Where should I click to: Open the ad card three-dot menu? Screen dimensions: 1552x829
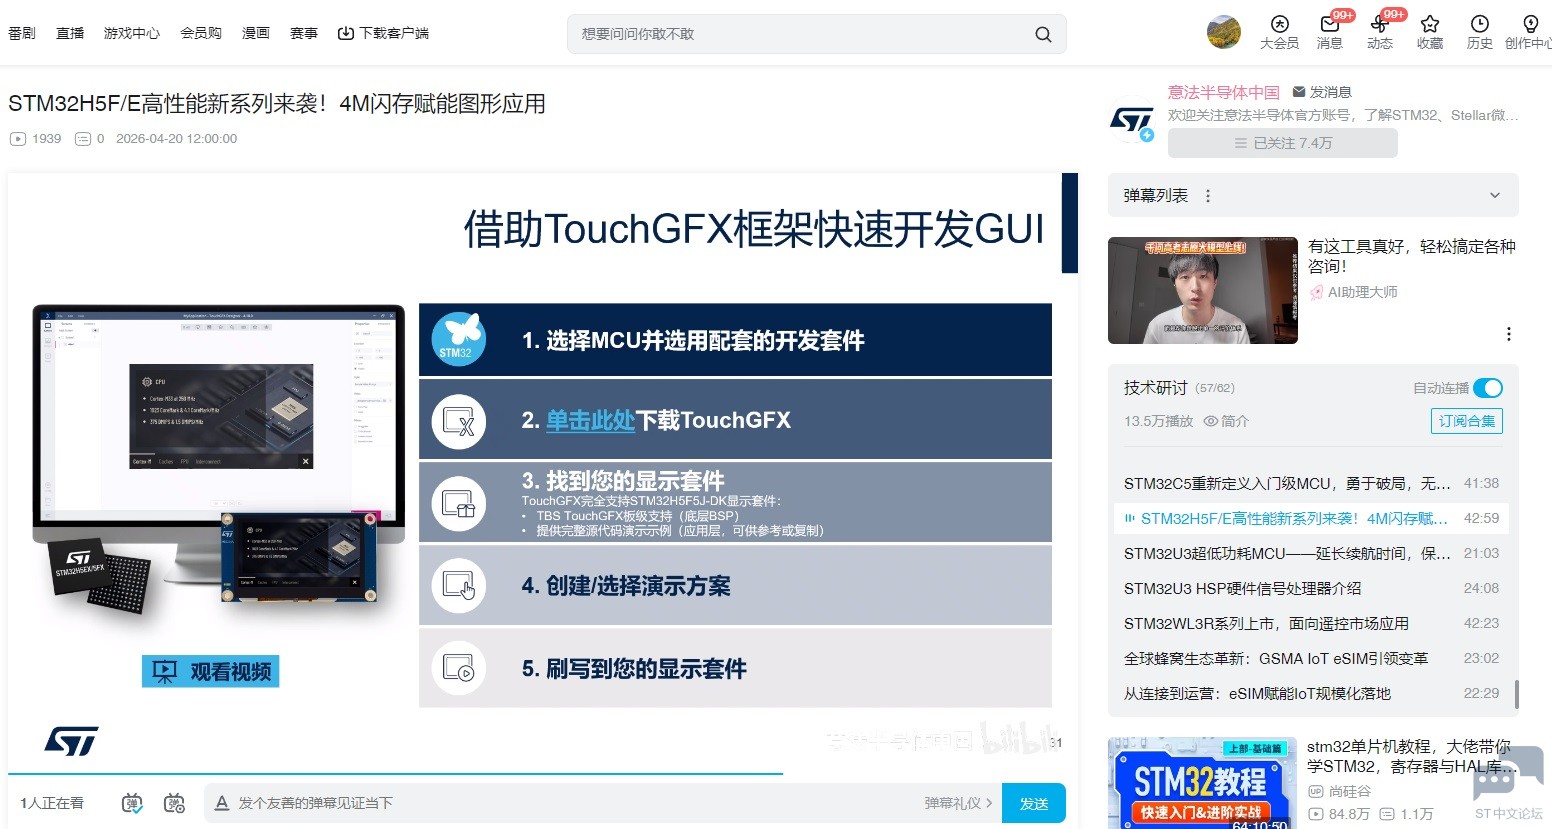click(x=1509, y=334)
